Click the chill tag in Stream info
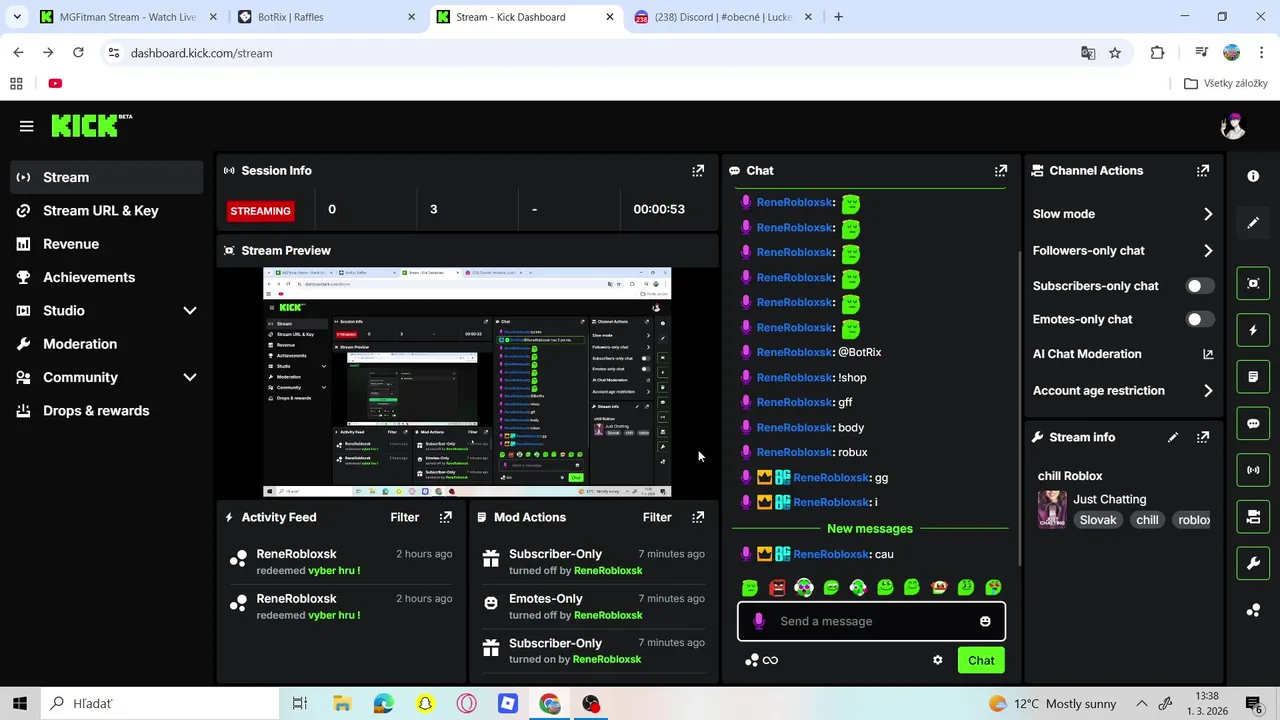This screenshot has width=1280, height=720. click(1147, 520)
